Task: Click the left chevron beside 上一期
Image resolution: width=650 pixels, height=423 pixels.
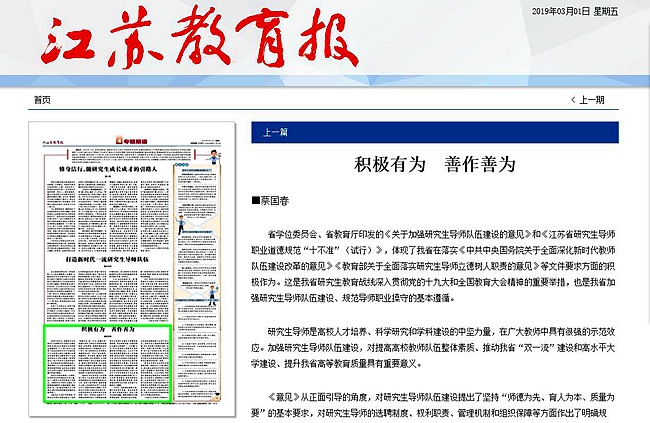Action: click(572, 100)
